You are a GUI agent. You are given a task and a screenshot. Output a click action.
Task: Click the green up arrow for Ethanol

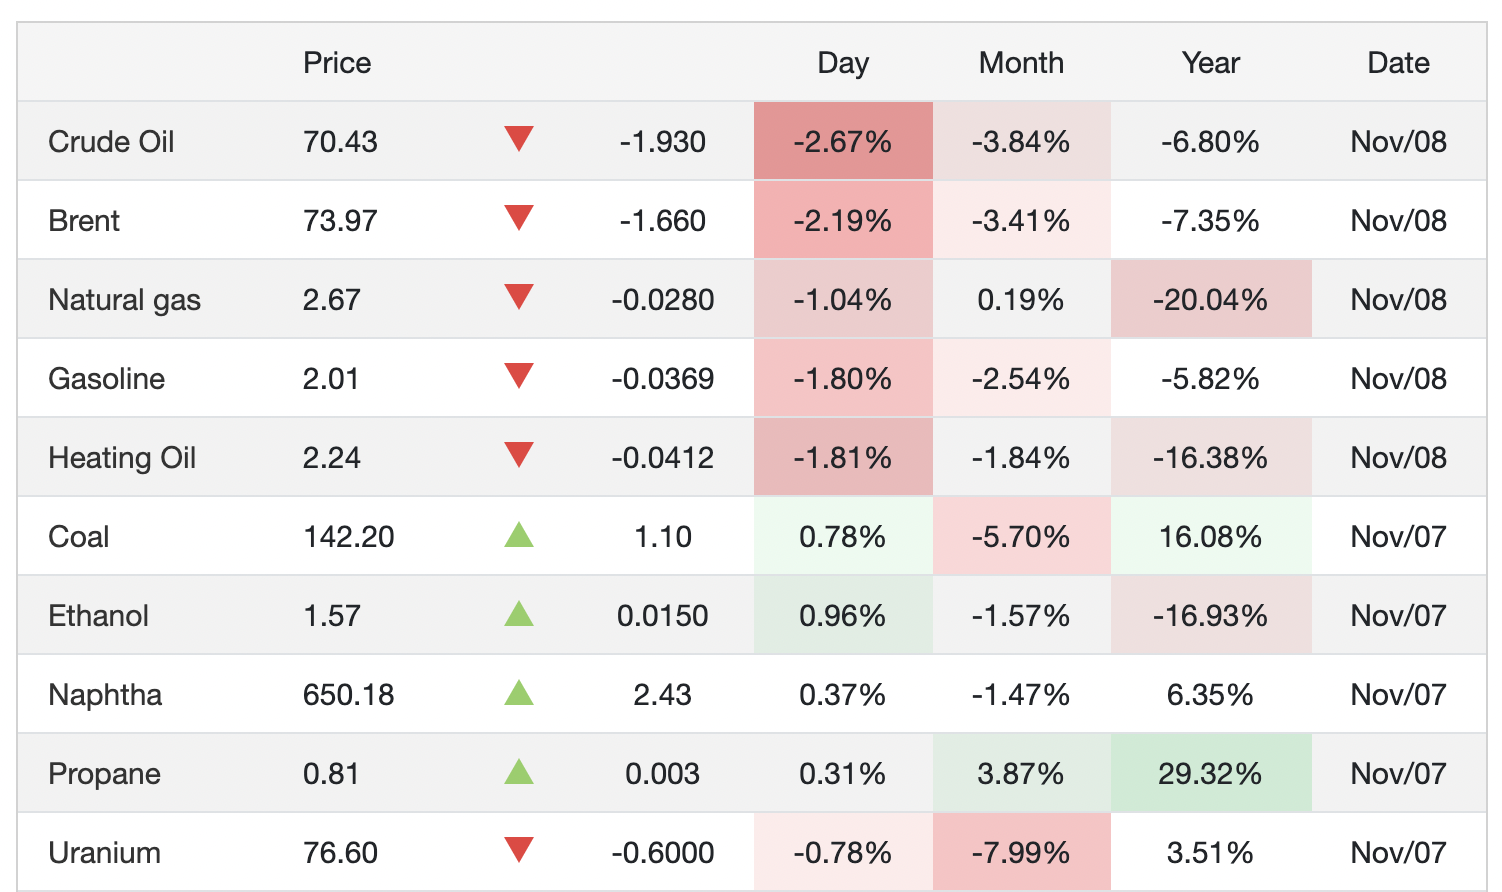pos(519,614)
